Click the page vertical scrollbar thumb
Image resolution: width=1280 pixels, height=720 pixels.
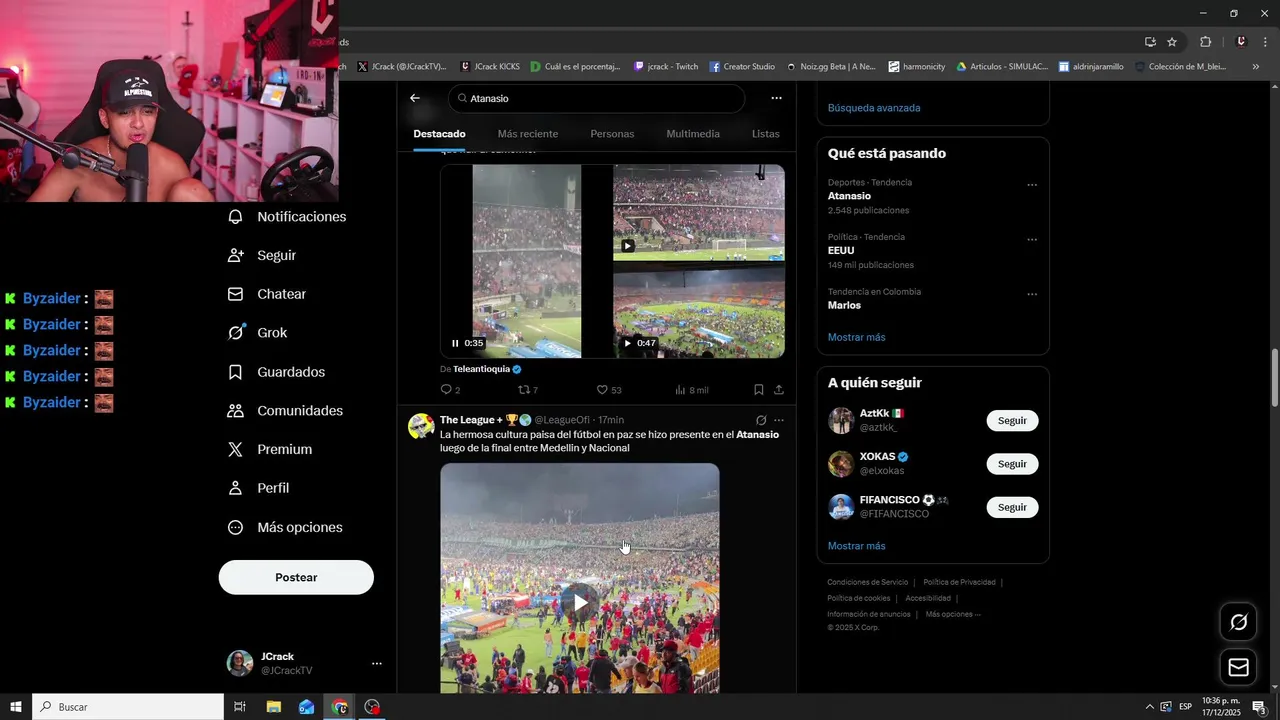pos(1274,378)
